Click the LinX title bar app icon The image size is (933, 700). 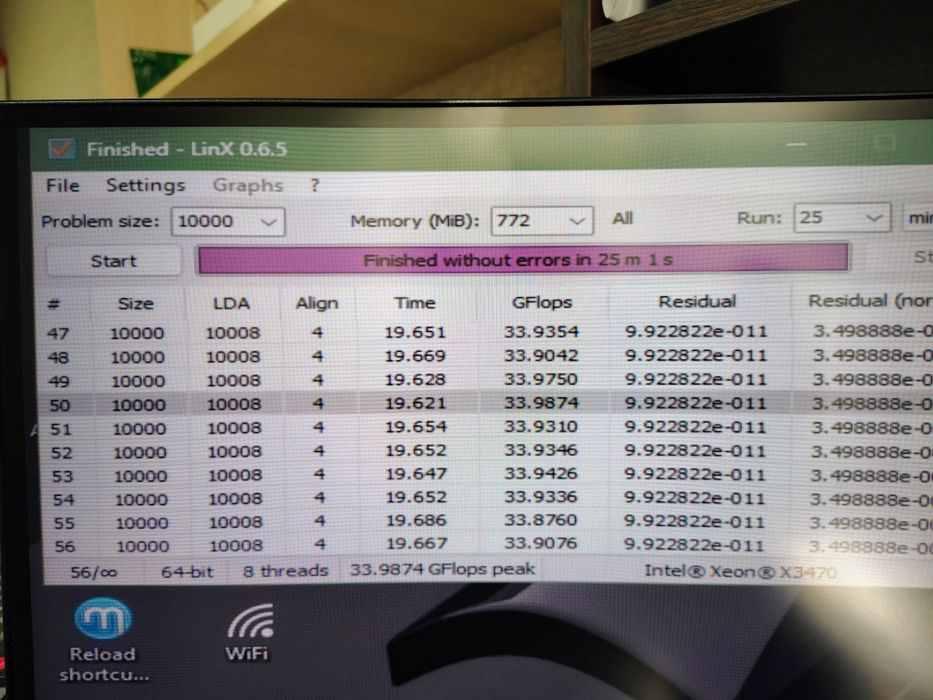point(62,149)
